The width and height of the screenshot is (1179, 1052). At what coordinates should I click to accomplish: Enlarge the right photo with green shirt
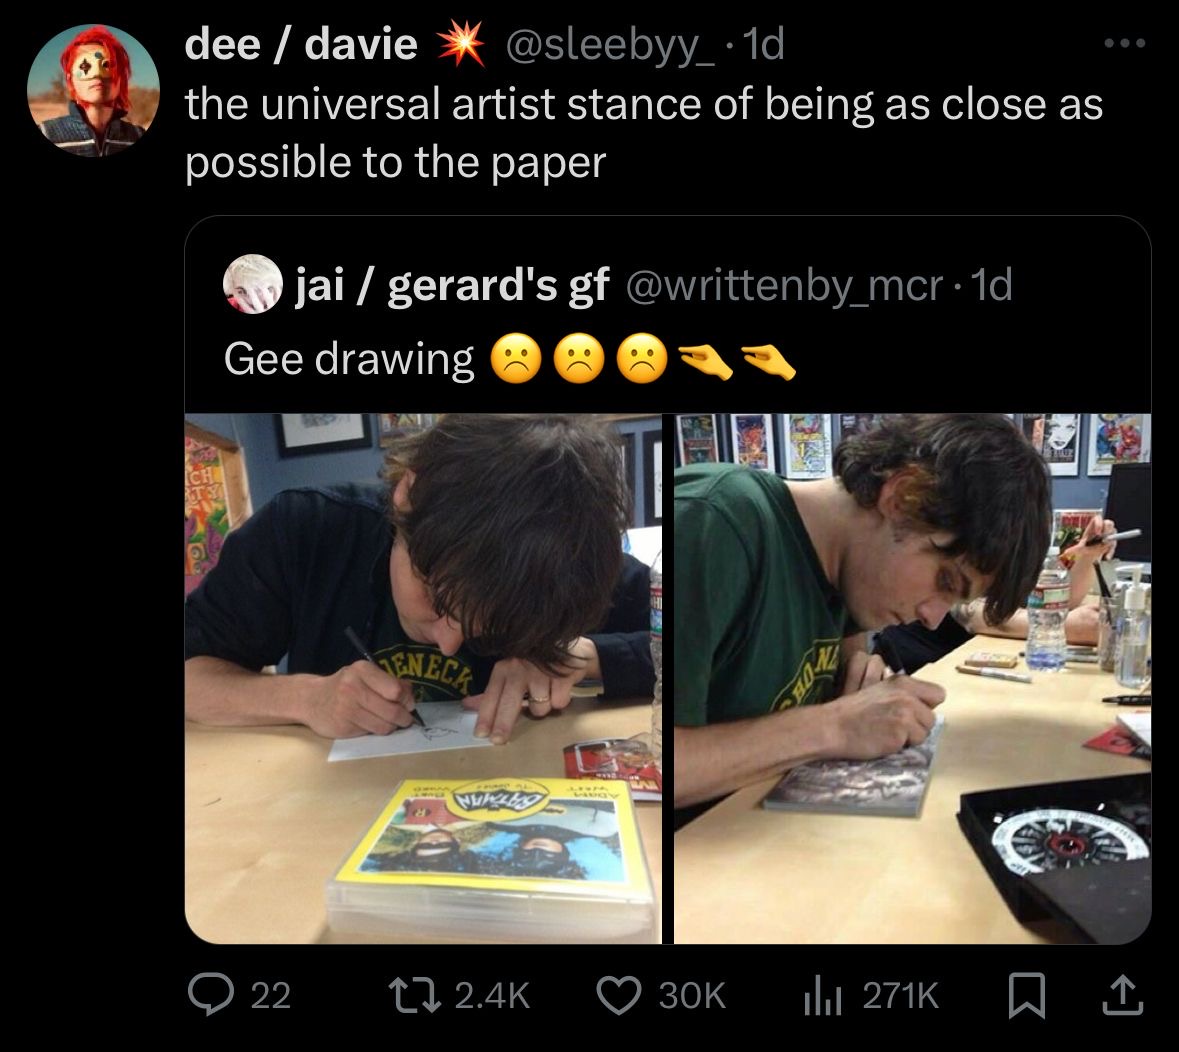pyautogui.click(x=912, y=678)
